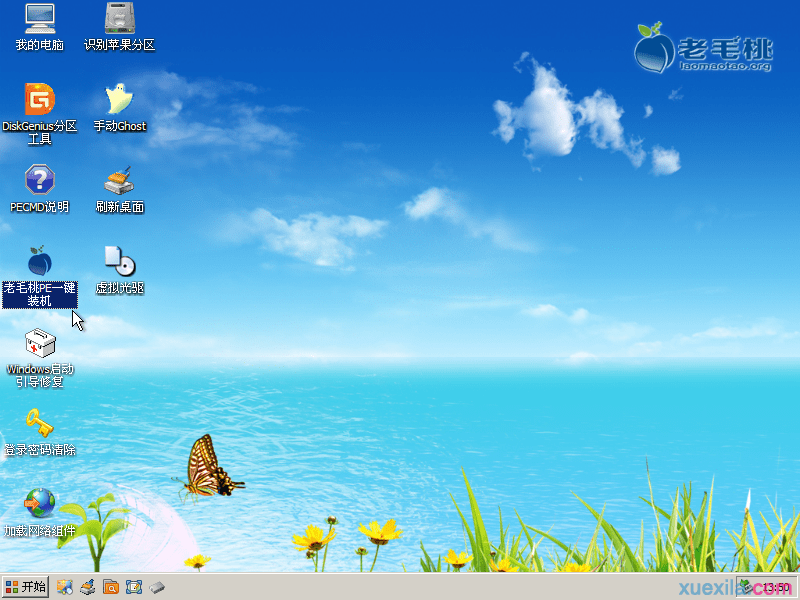Select 老毛桃PE一键装机 peach icon
Viewport: 800px width, 600px height.
40,262
